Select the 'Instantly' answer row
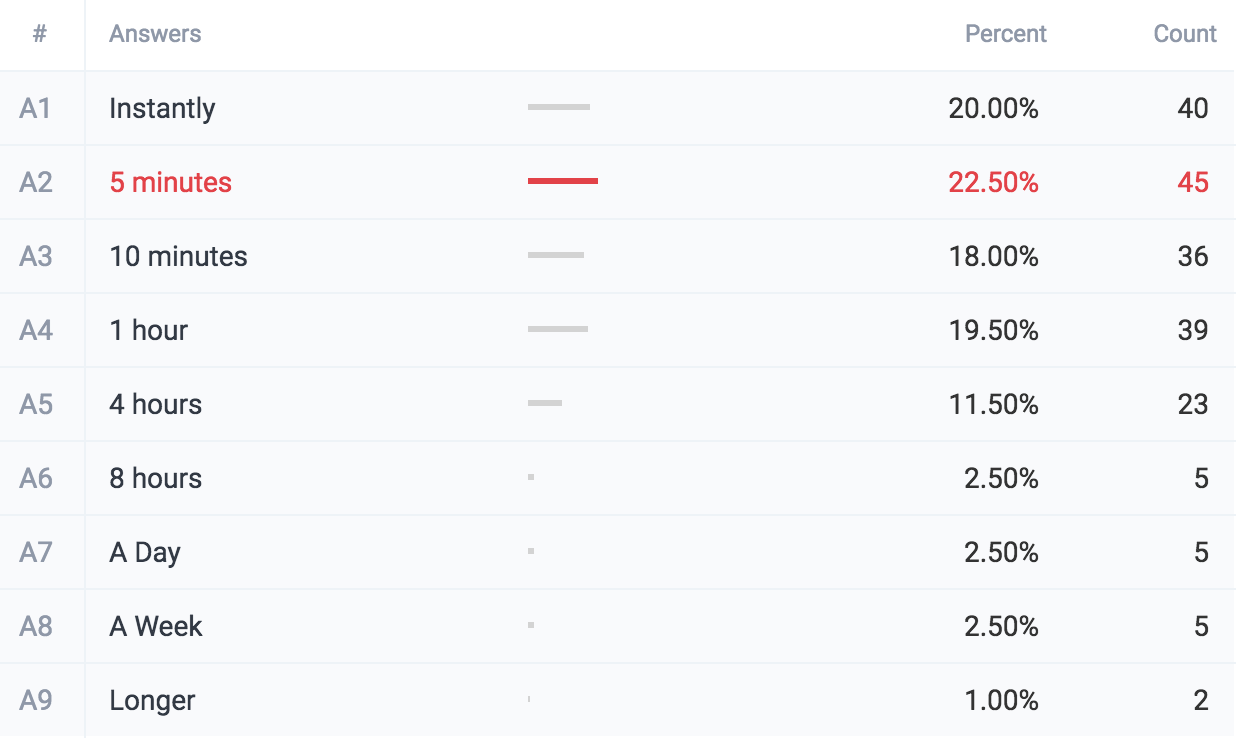This screenshot has height=738, width=1236. point(162,108)
